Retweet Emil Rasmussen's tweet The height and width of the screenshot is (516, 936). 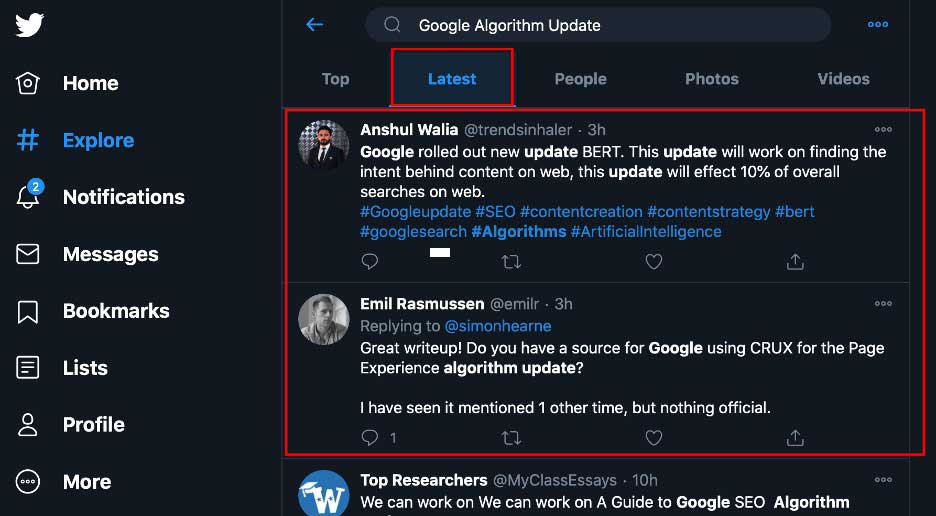coord(511,438)
